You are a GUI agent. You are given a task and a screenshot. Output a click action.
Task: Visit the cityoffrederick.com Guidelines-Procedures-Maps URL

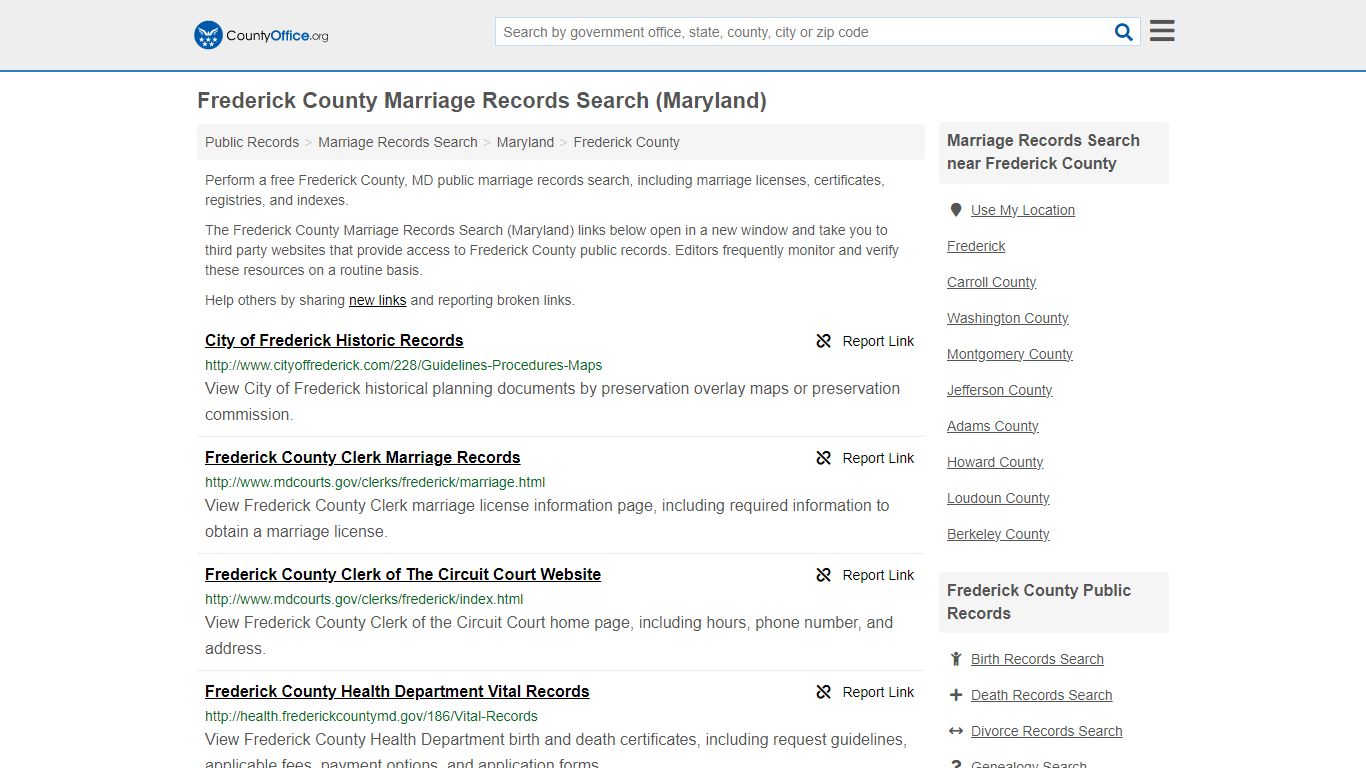coord(404,365)
